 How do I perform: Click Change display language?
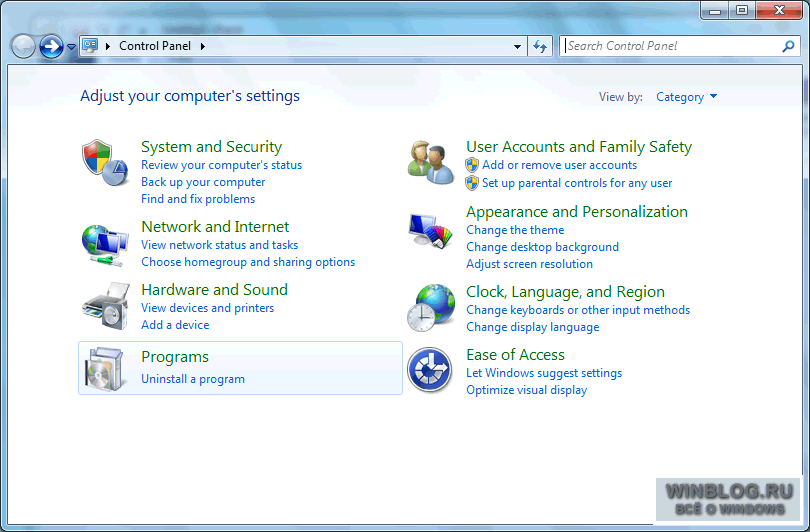[x=533, y=327]
